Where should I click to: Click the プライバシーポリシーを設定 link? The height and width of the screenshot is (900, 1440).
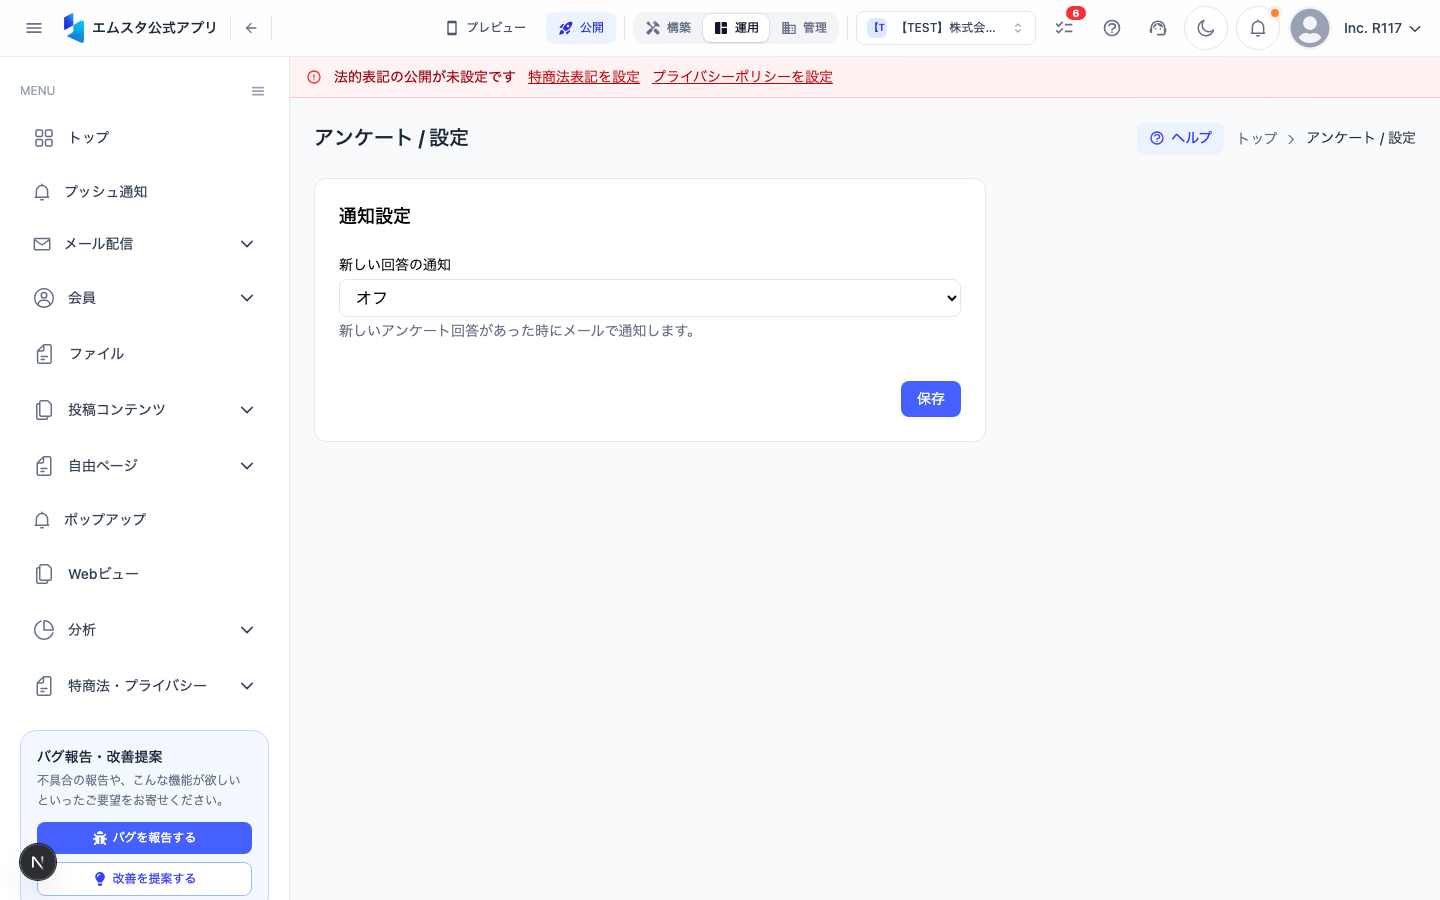pyautogui.click(x=742, y=77)
